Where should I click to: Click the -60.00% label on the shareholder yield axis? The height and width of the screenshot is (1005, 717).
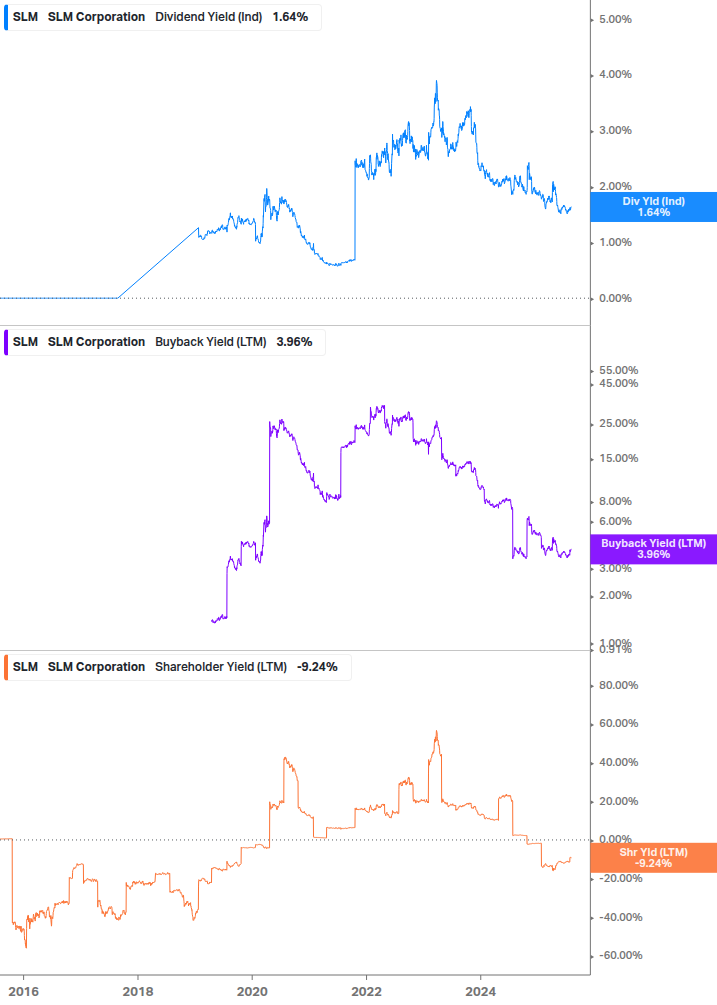pos(620,956)
